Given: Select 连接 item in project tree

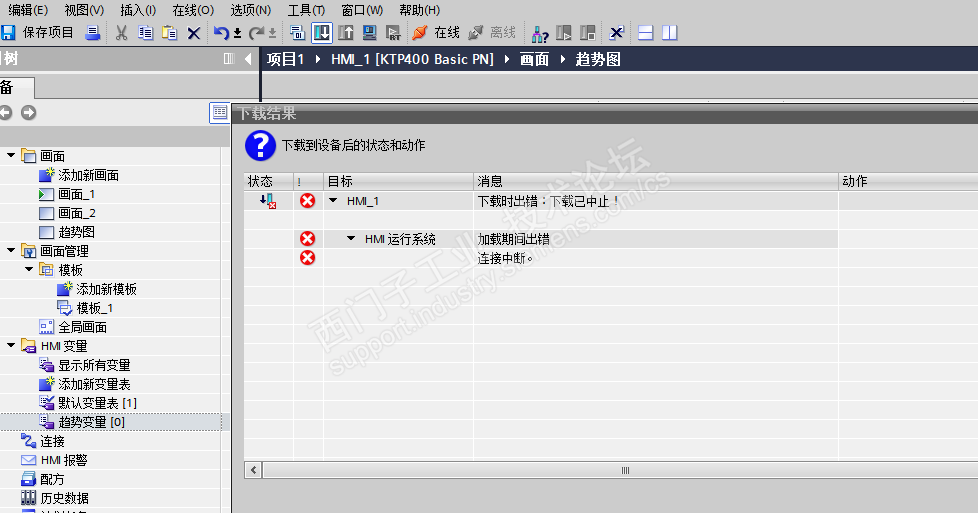Looking at the screenshot, I should click(x=52, y=441).
